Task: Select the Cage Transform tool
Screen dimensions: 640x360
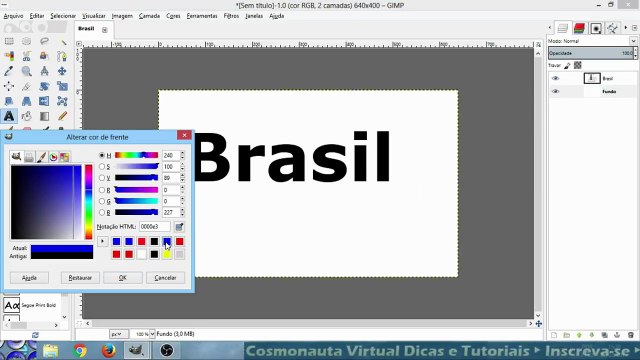Action: pyautogui.click(x=62, y=101)
